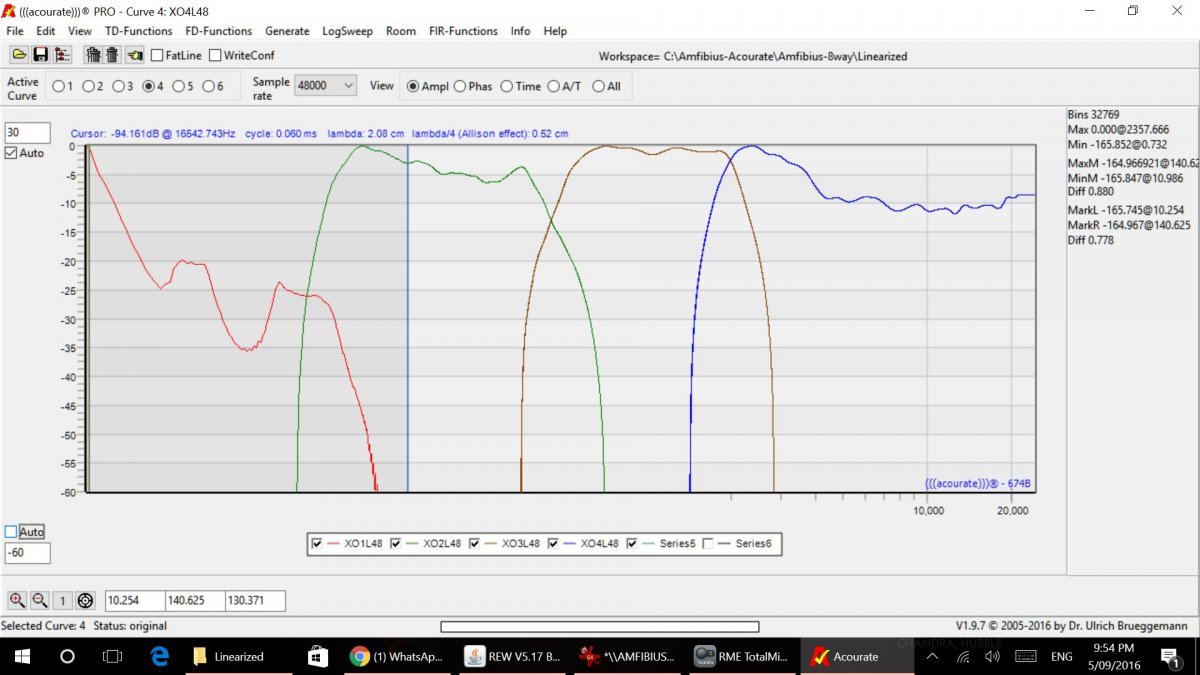This screenshot has height=675, width=1200.
Task: Open the FIR-Functions menu
Action: (x=463, y=31)
